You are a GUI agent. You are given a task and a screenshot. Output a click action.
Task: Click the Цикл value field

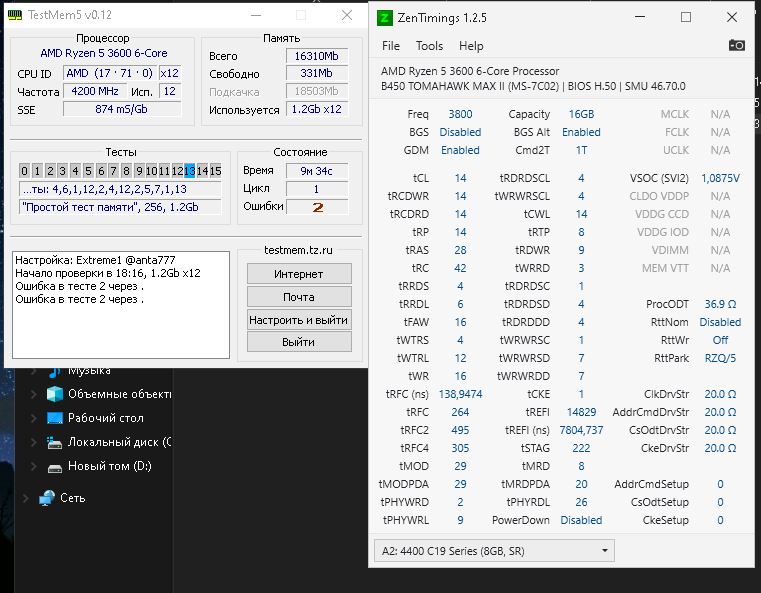pyautogui.click(x=317, y=189)
